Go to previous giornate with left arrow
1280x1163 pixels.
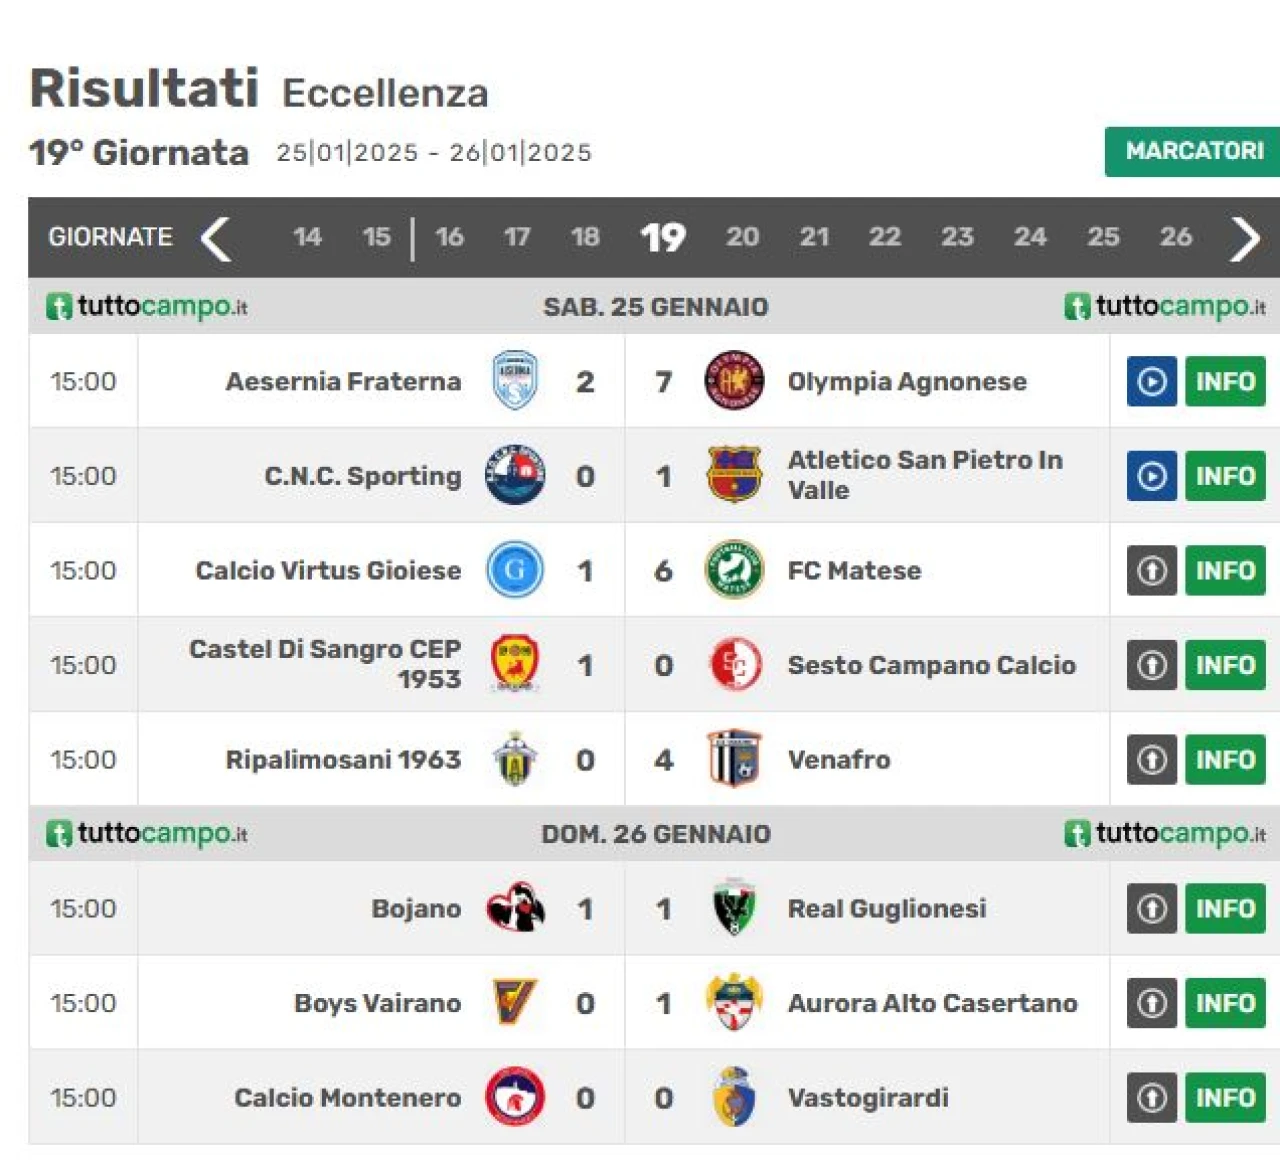pyautogui.click(x=216, y=238)
